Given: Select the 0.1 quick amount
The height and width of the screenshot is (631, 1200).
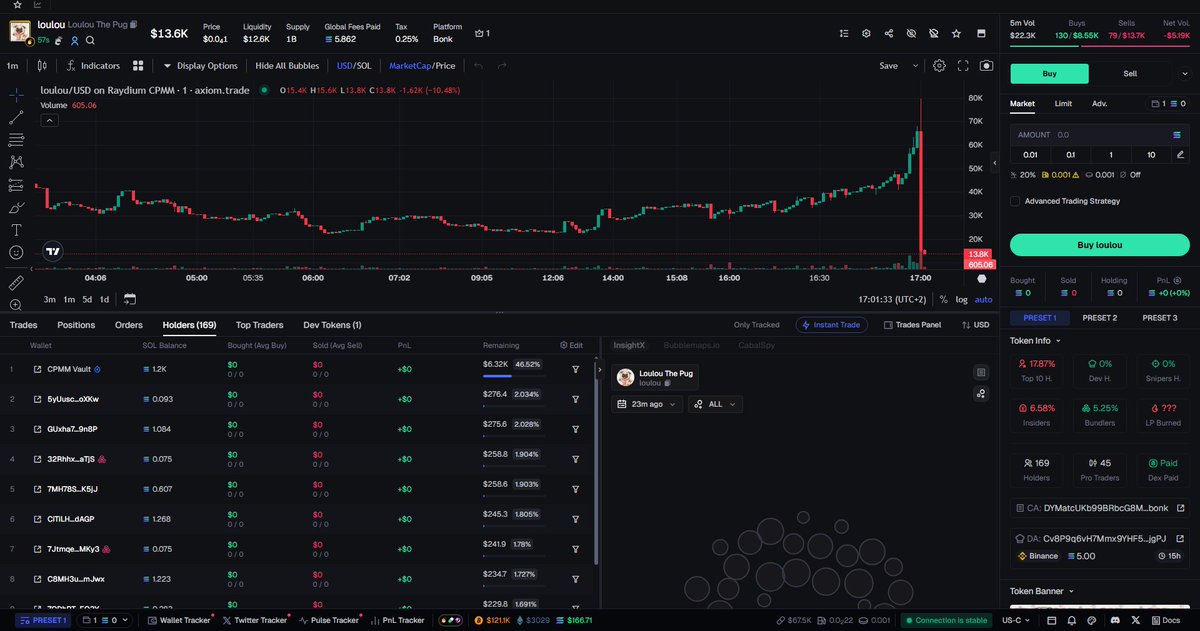Looking at the screenshot, I should (x=1070, y=155).
